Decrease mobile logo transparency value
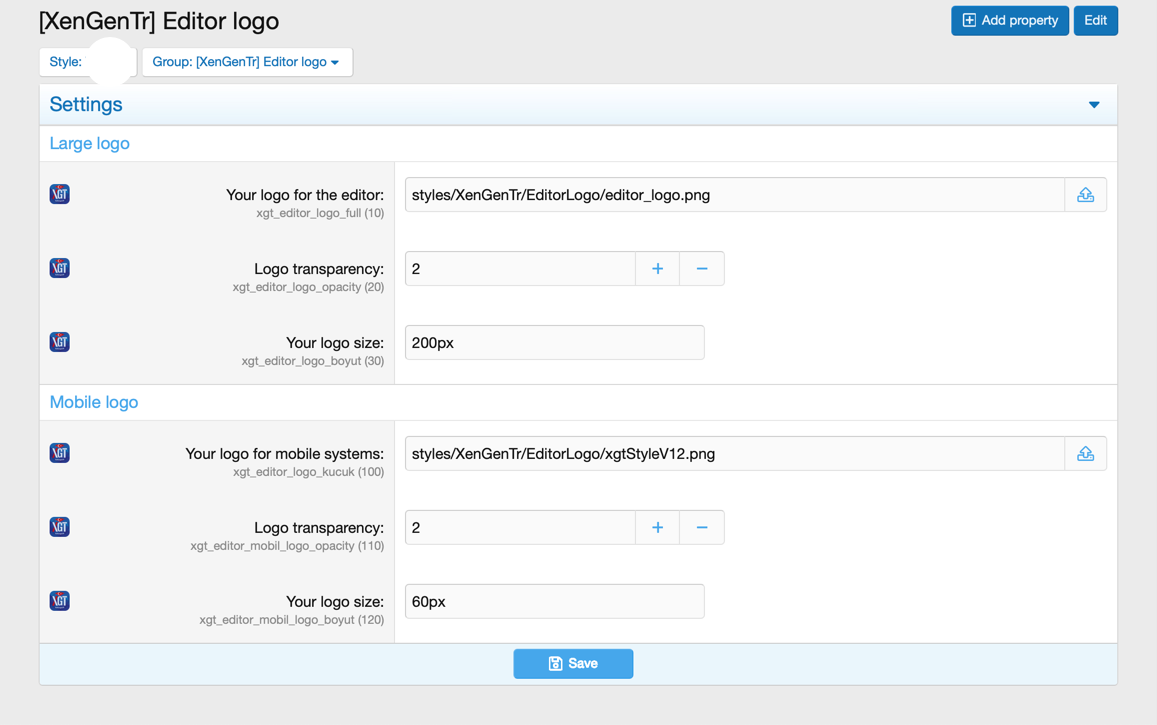 [x=702, y=528]
